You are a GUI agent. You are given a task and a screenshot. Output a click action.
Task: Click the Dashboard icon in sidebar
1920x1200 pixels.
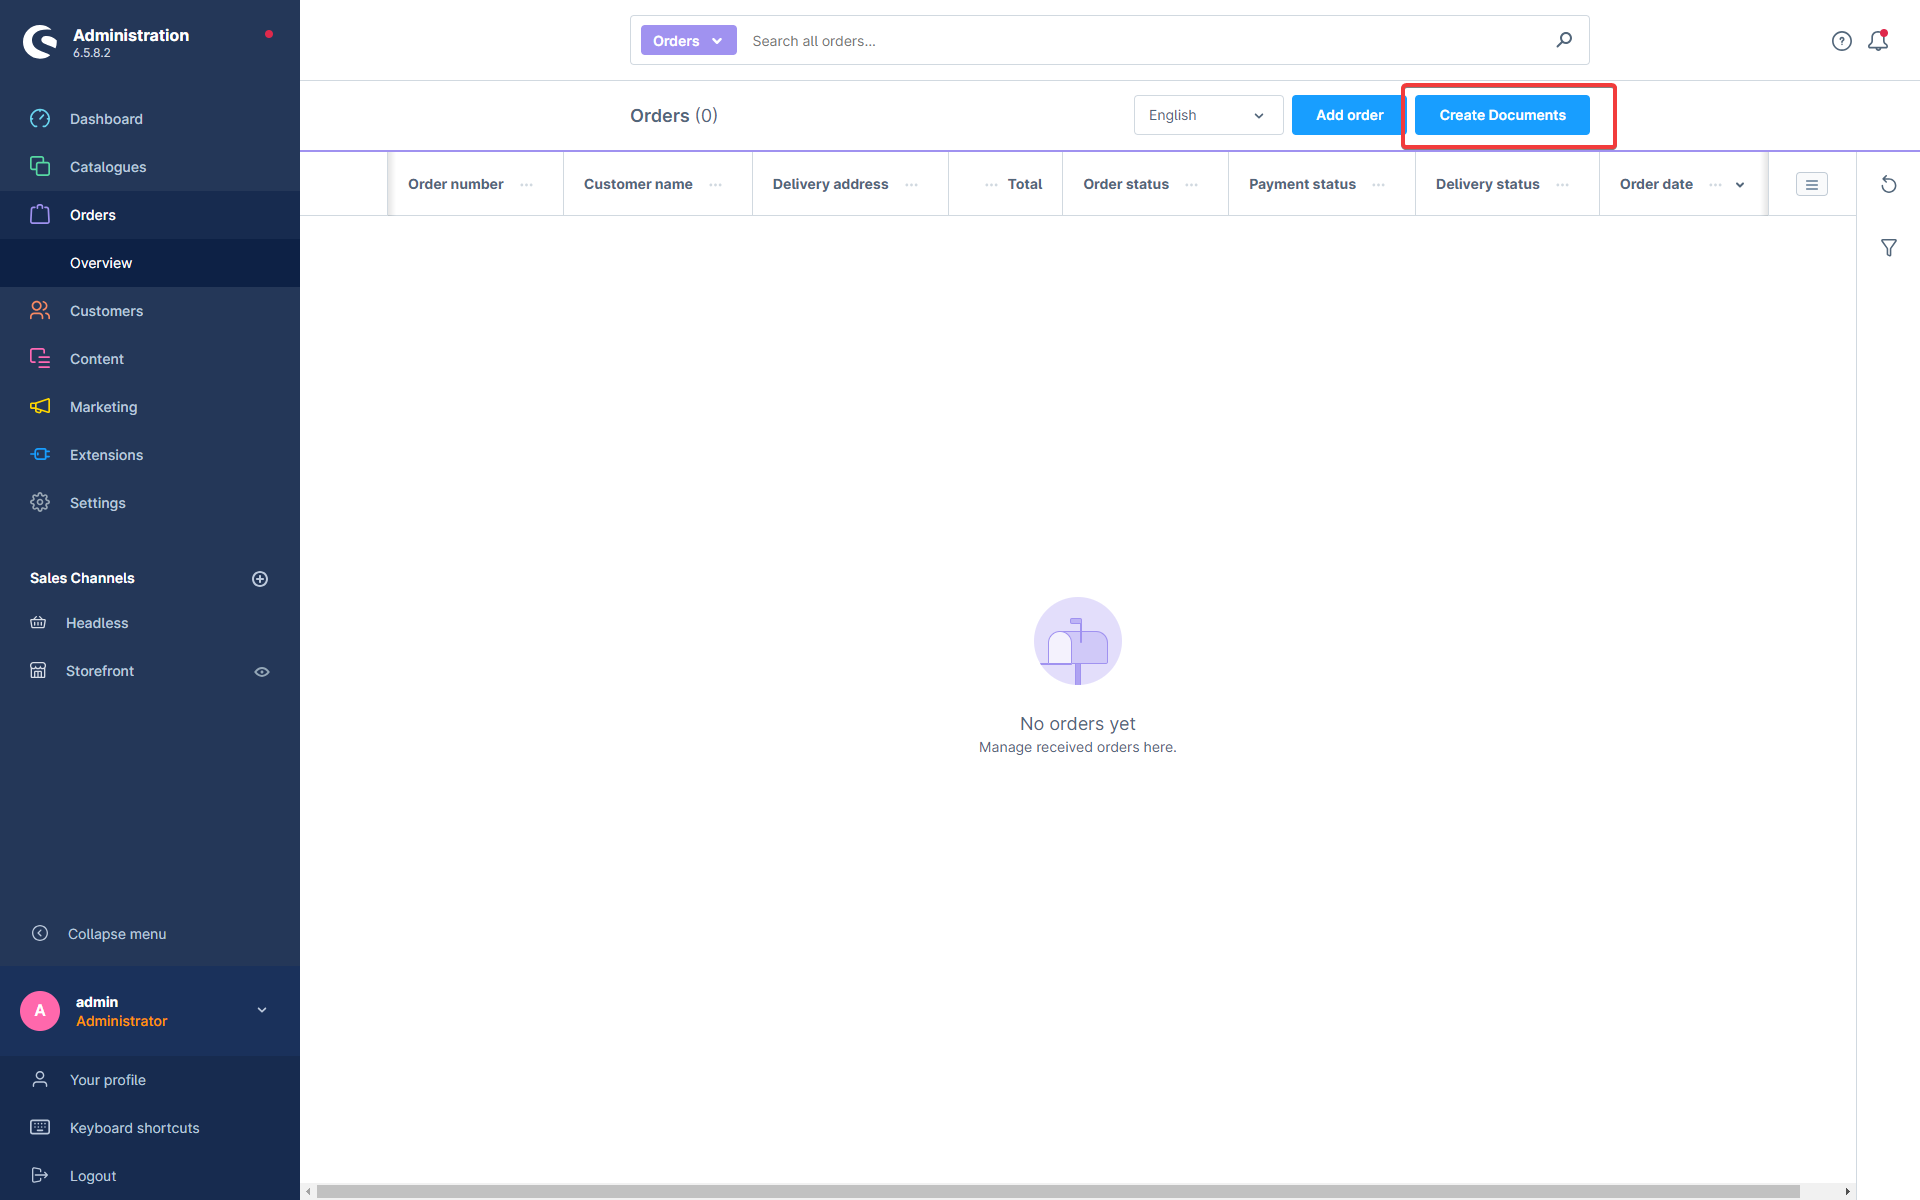tap(40, 118)
